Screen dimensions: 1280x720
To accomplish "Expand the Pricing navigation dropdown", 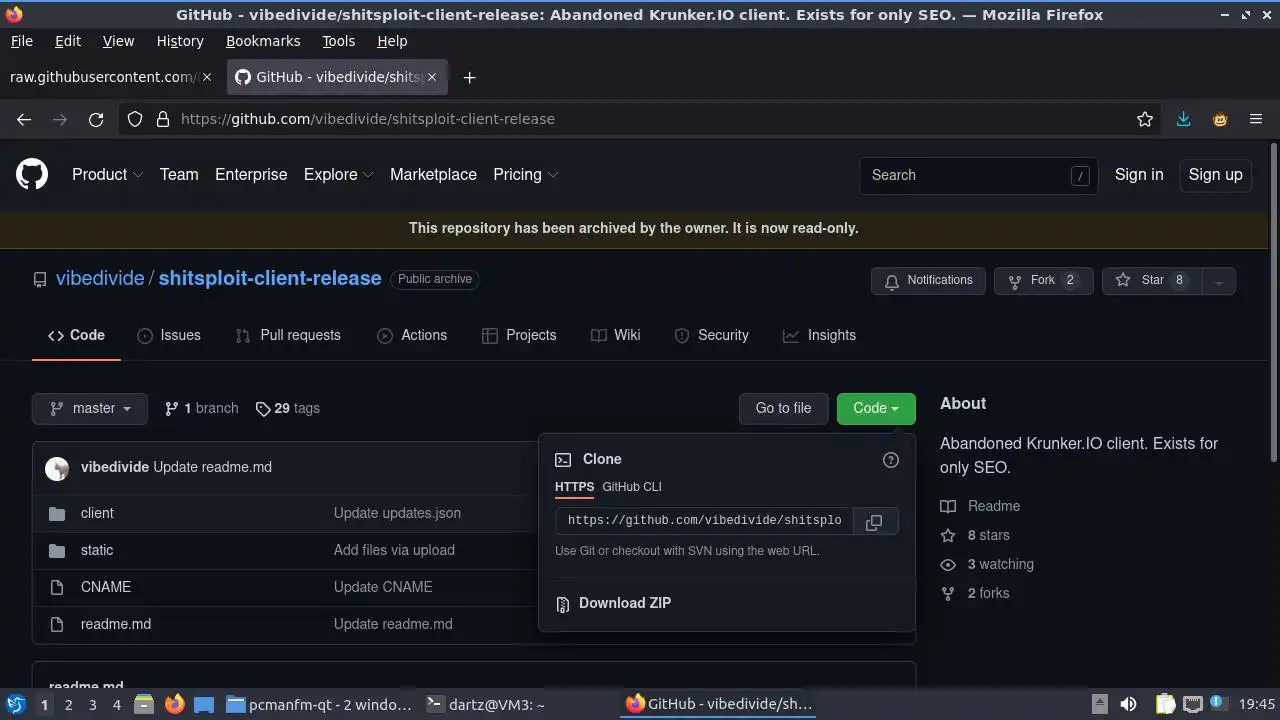I will click(525, 175).
